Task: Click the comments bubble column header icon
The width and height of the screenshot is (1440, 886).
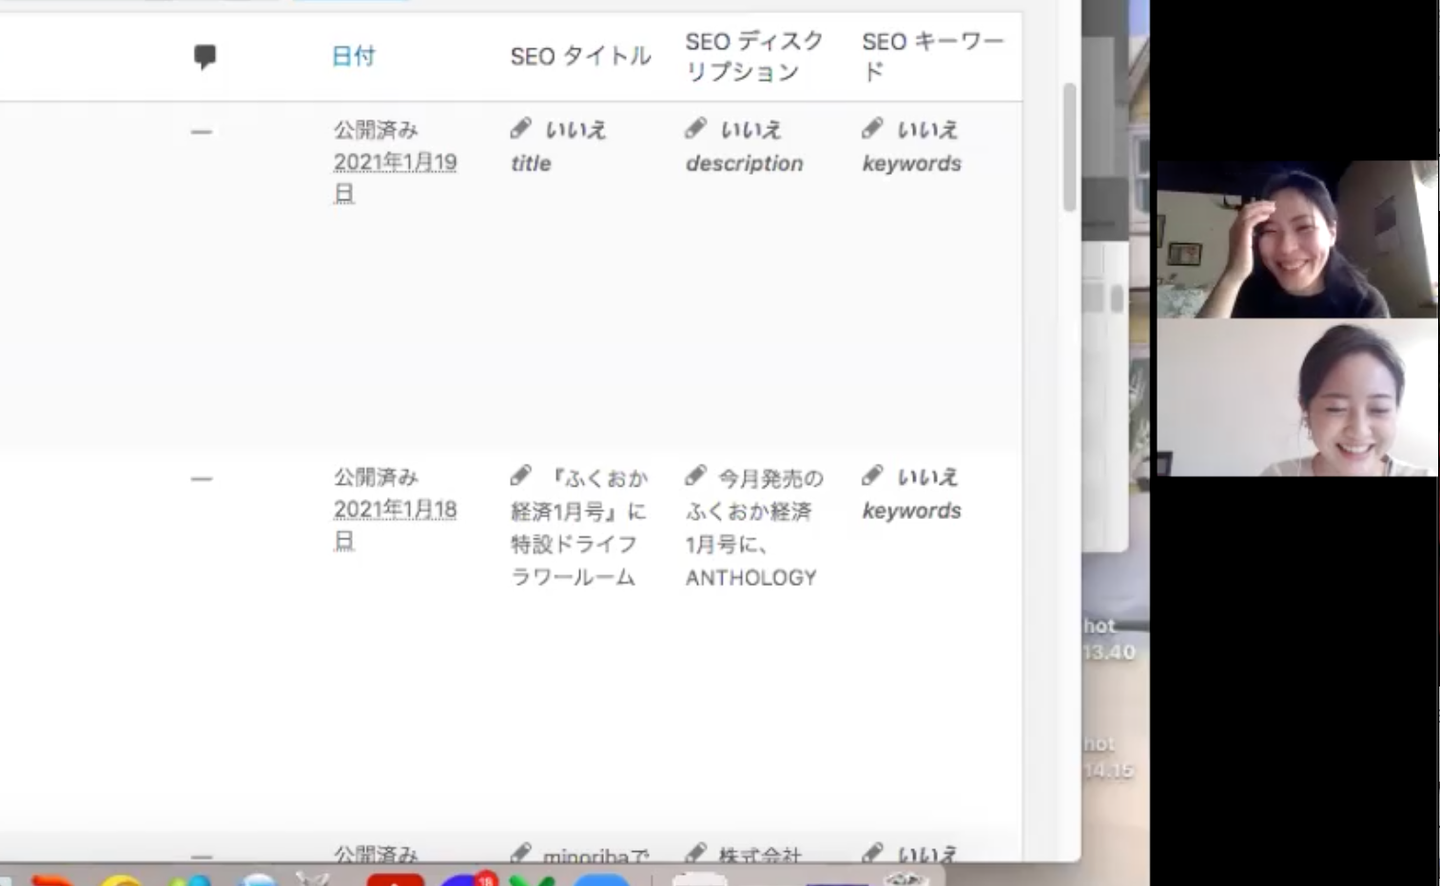Action: pyautogui.click(x=205, y=57)
